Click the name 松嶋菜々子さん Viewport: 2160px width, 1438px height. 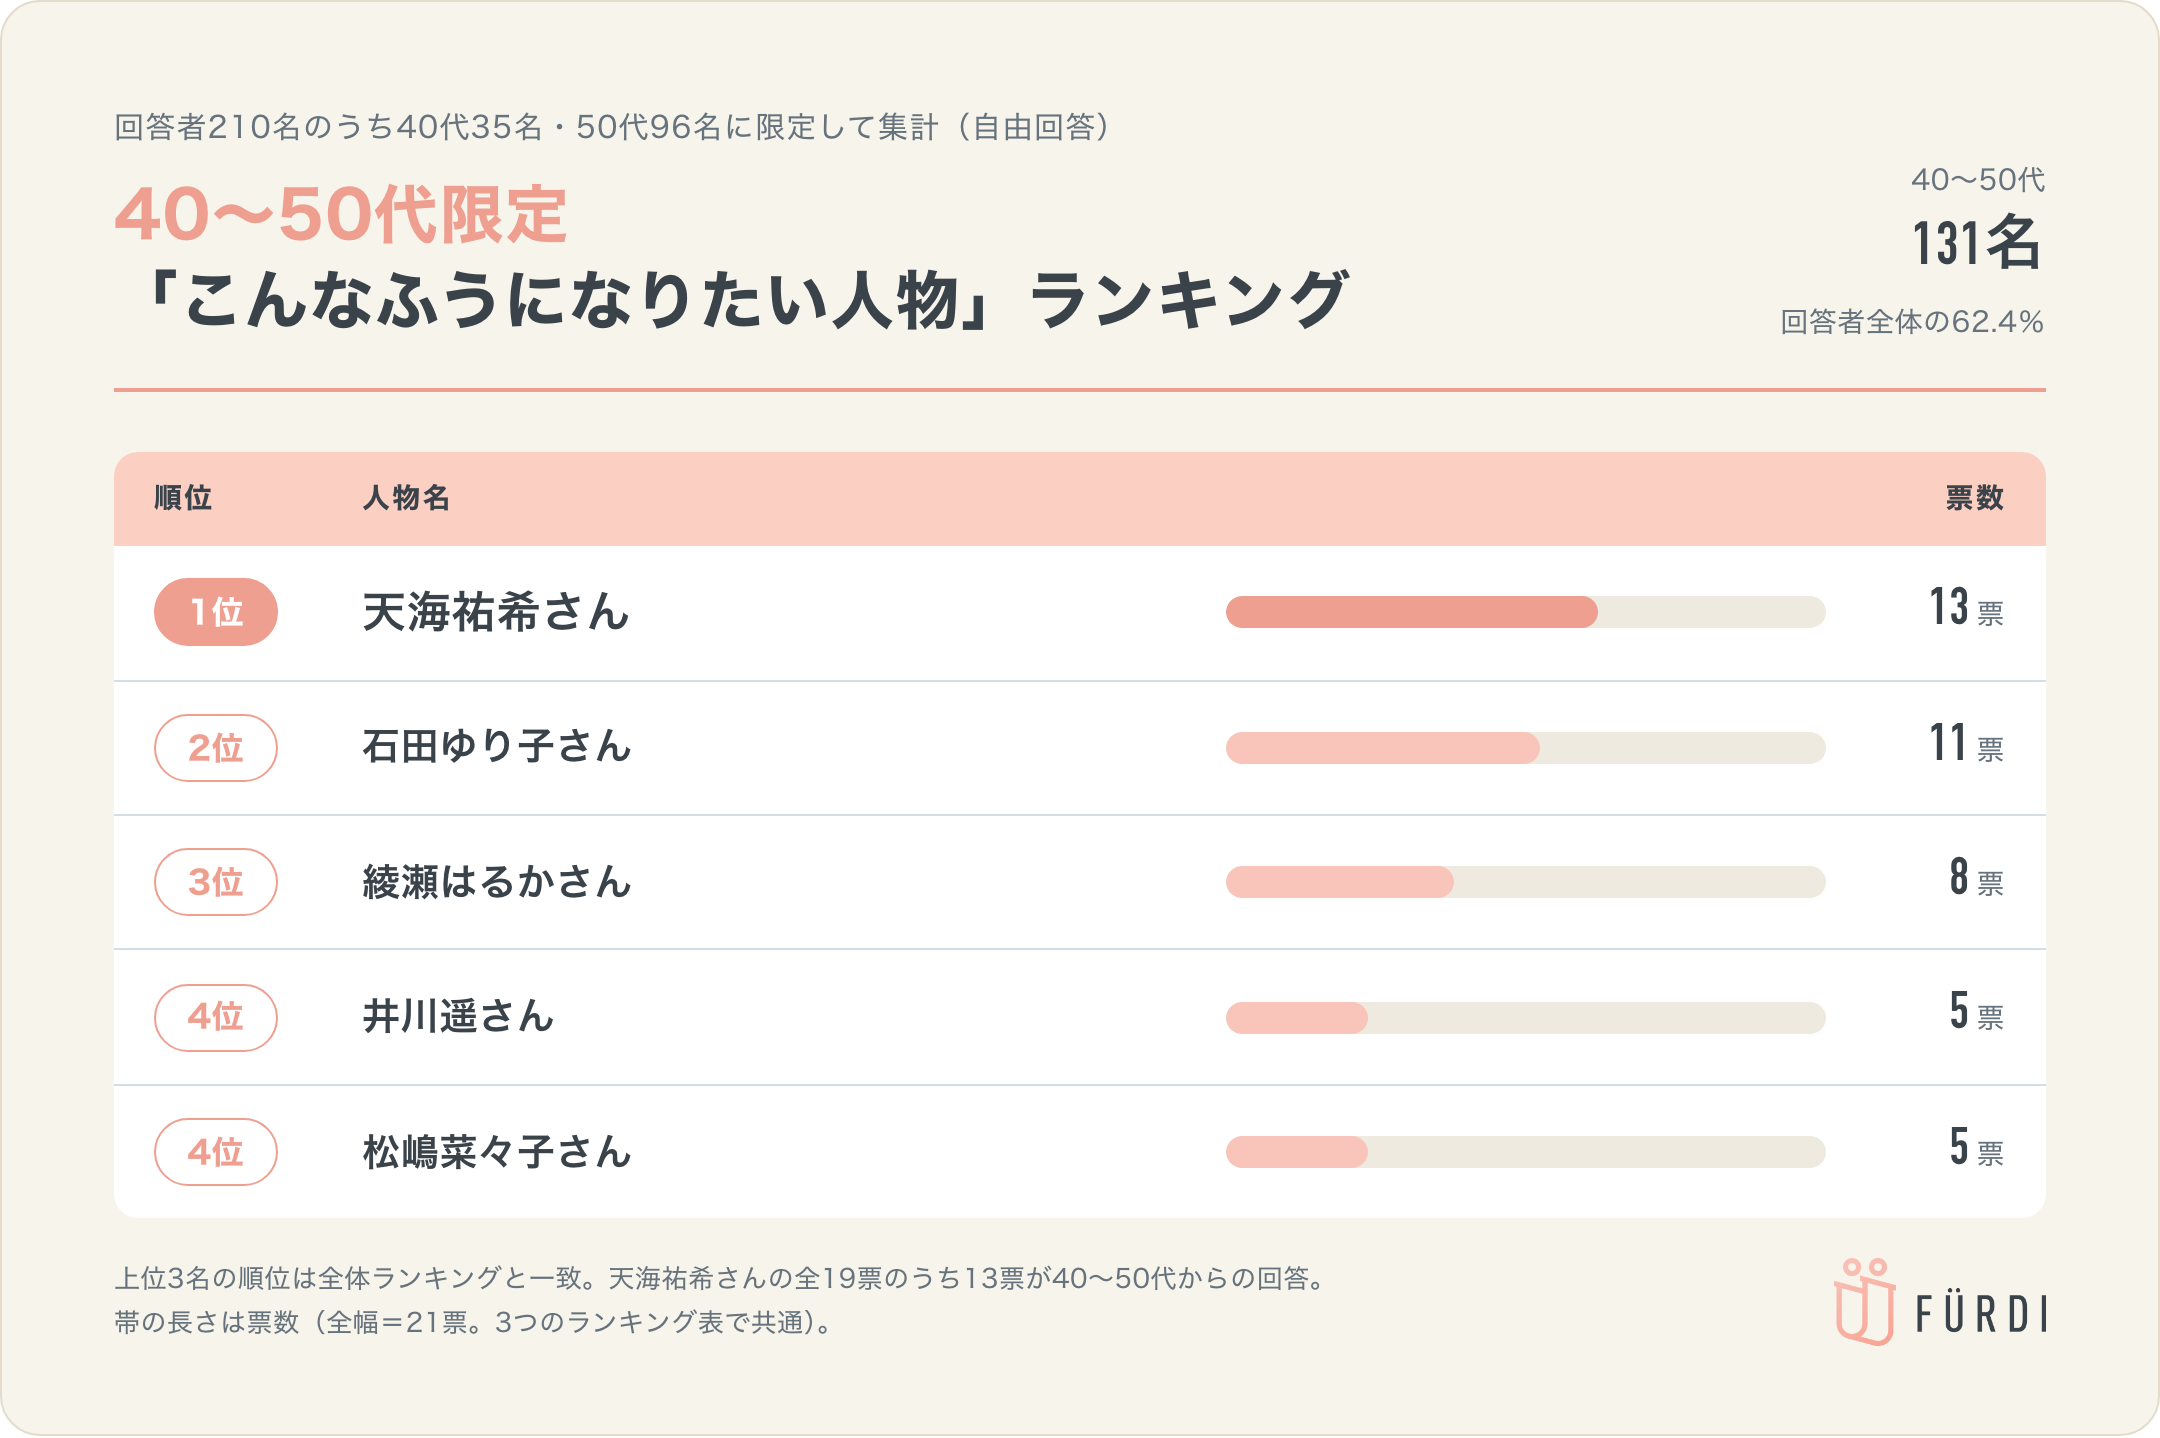click(x=497, y=1152)
